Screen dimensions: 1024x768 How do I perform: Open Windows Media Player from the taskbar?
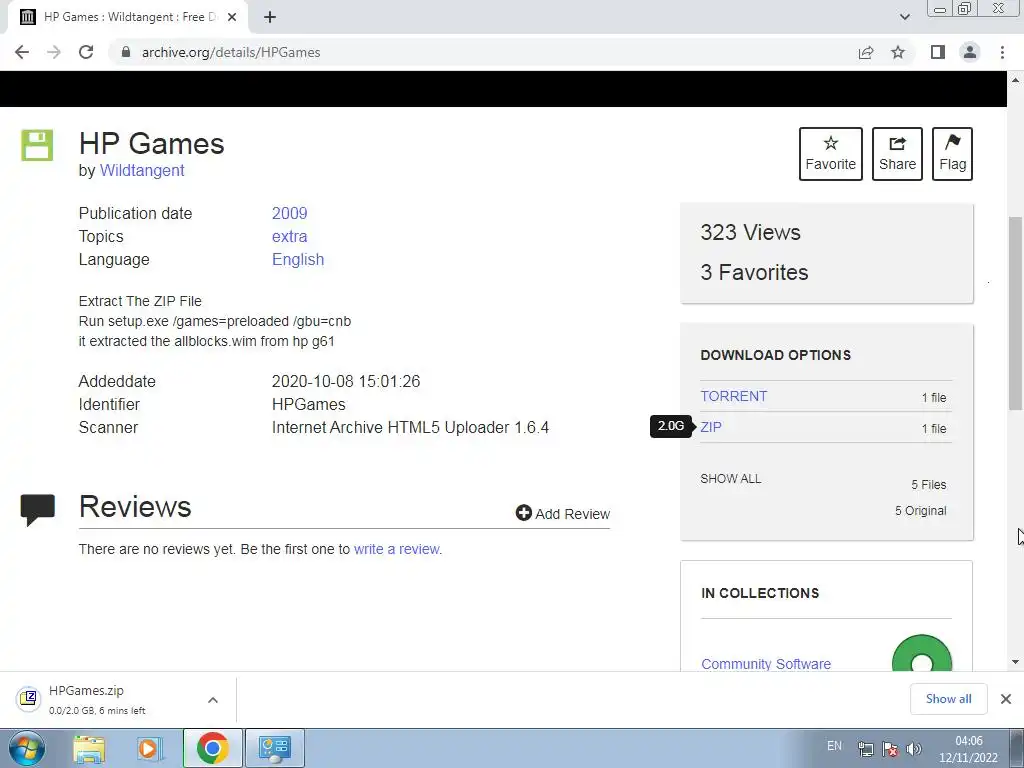(150, 748)
